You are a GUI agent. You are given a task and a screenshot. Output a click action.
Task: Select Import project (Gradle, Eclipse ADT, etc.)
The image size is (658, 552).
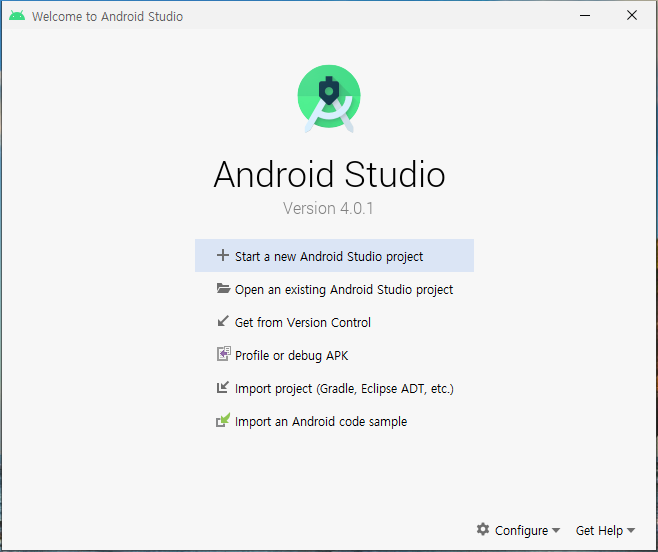click(x=334, y=388)
